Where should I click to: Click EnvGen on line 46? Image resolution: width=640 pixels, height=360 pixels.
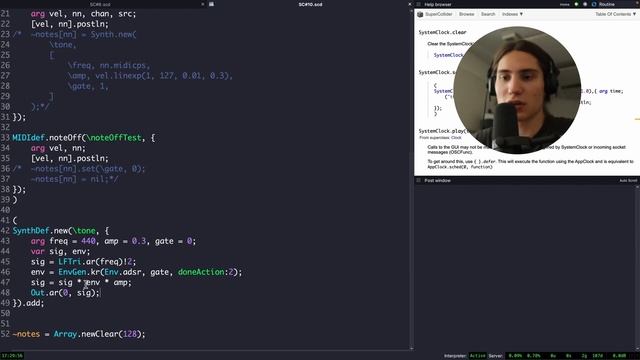[72, 272]
